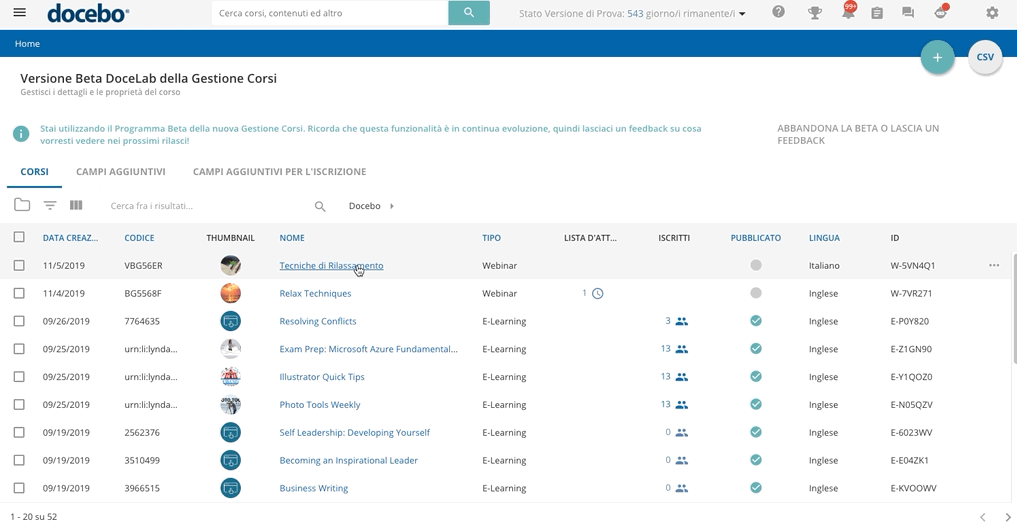Click the teal search button

pyautogui.click(x=469, y=13)
